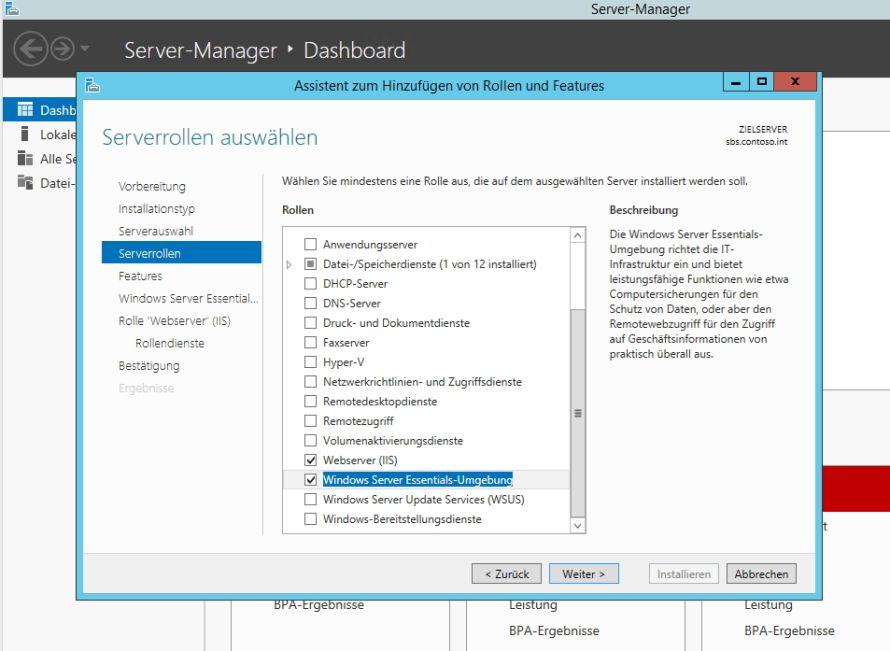Check Netzwerkrichtlinien- und Zugriffsdienste checkbox
890x651 pixels.
pos(310,382)
